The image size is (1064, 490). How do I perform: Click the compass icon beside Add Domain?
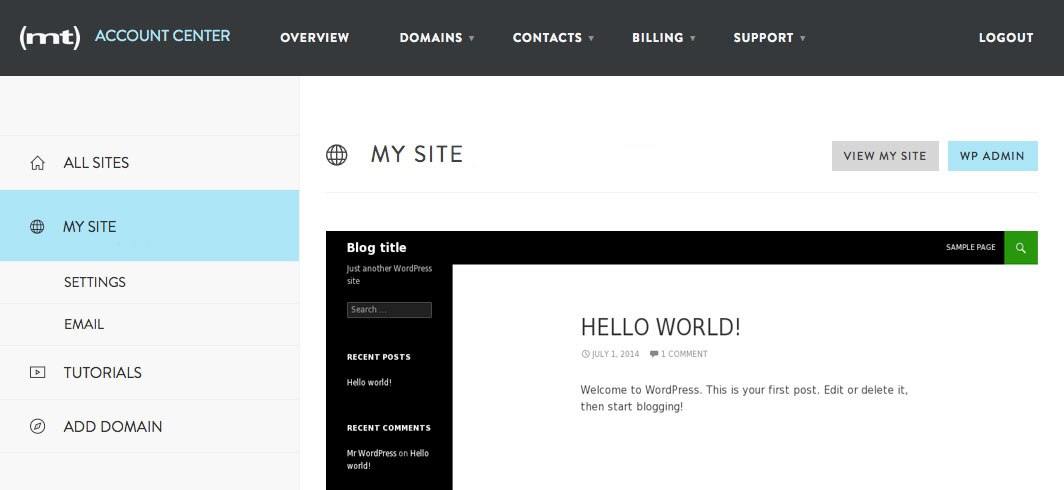[x=37, y=426]
